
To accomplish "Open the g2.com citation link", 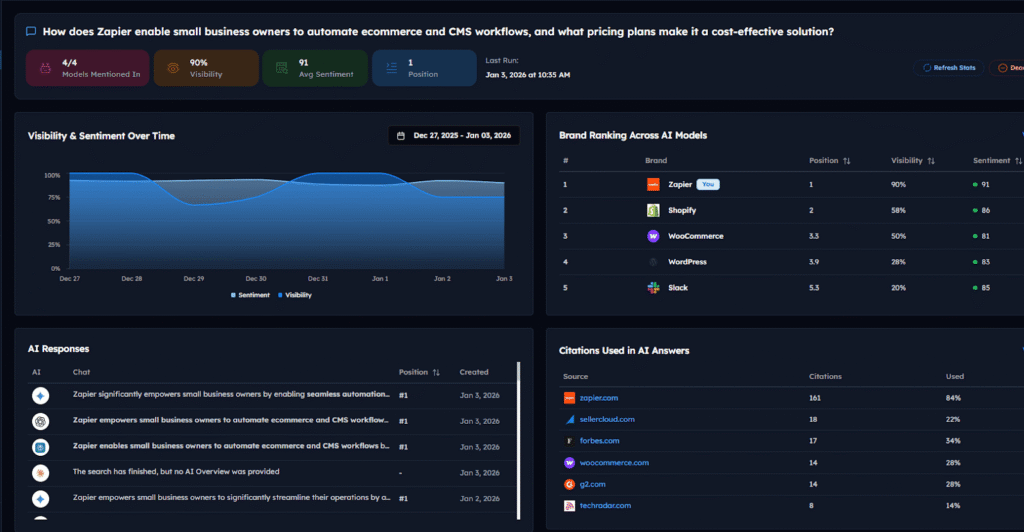I will click(592, 484).
